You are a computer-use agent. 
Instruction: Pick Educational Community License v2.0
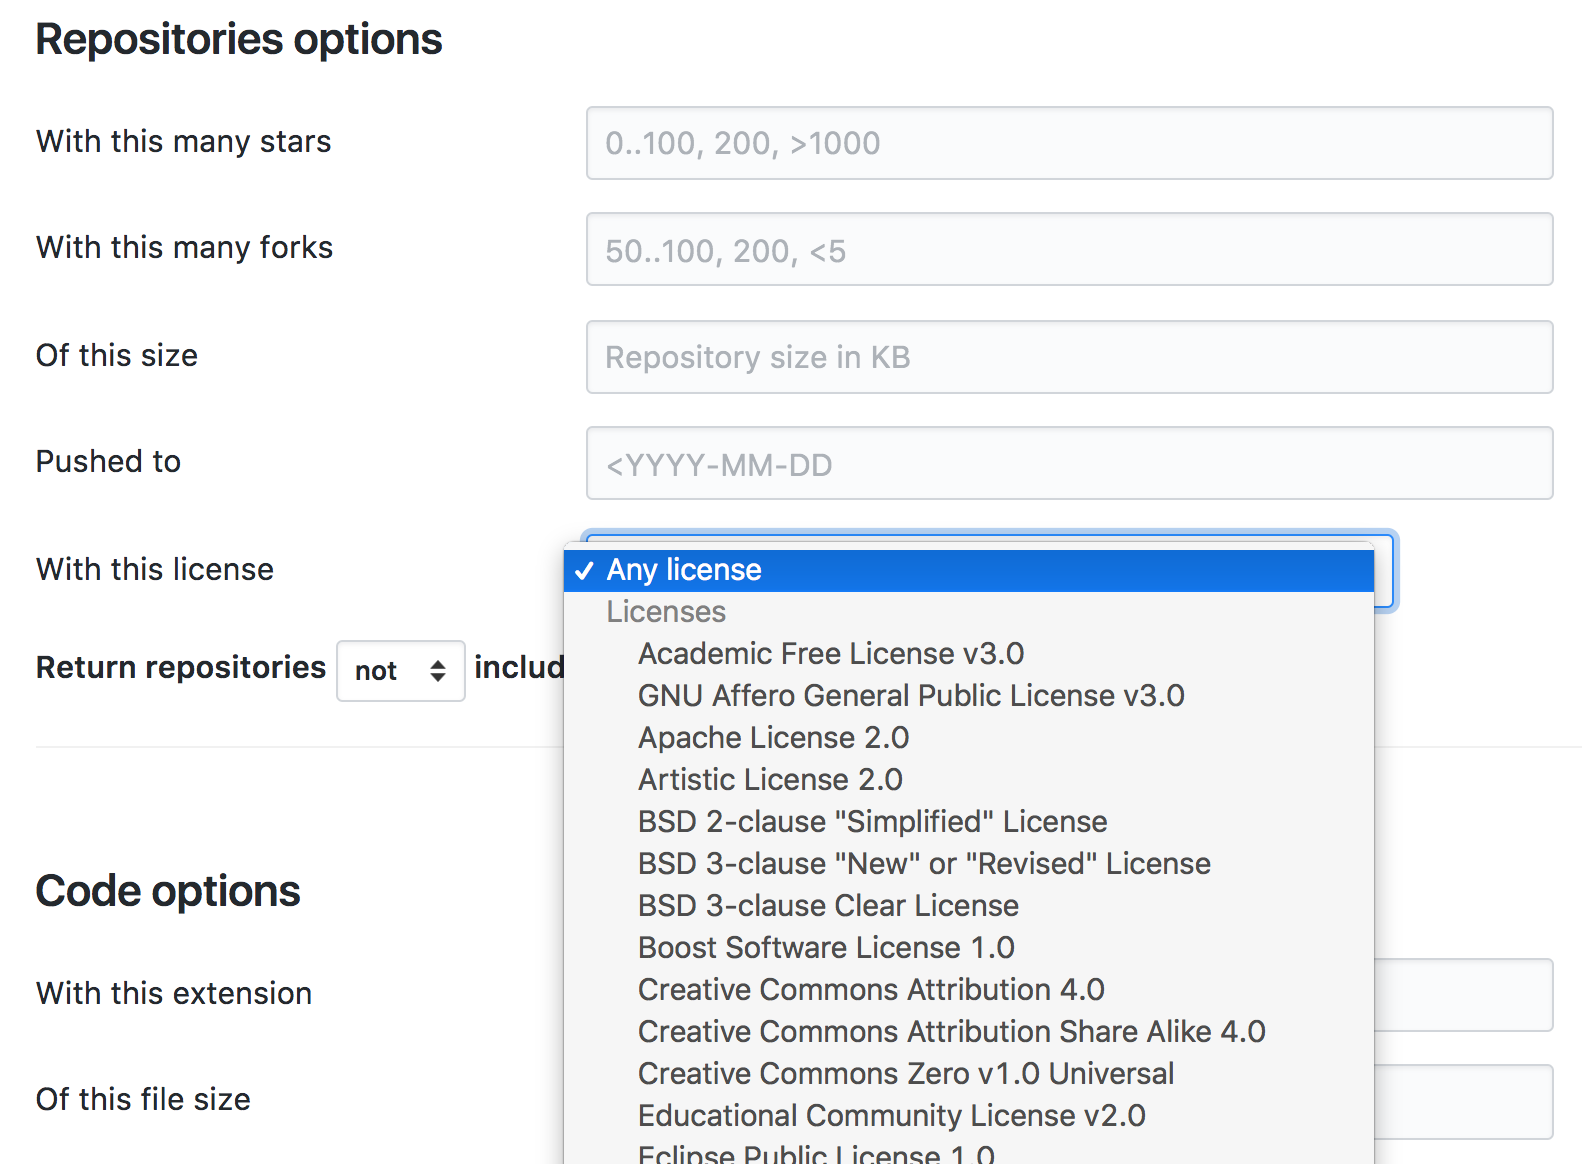tap(891, 1116)
